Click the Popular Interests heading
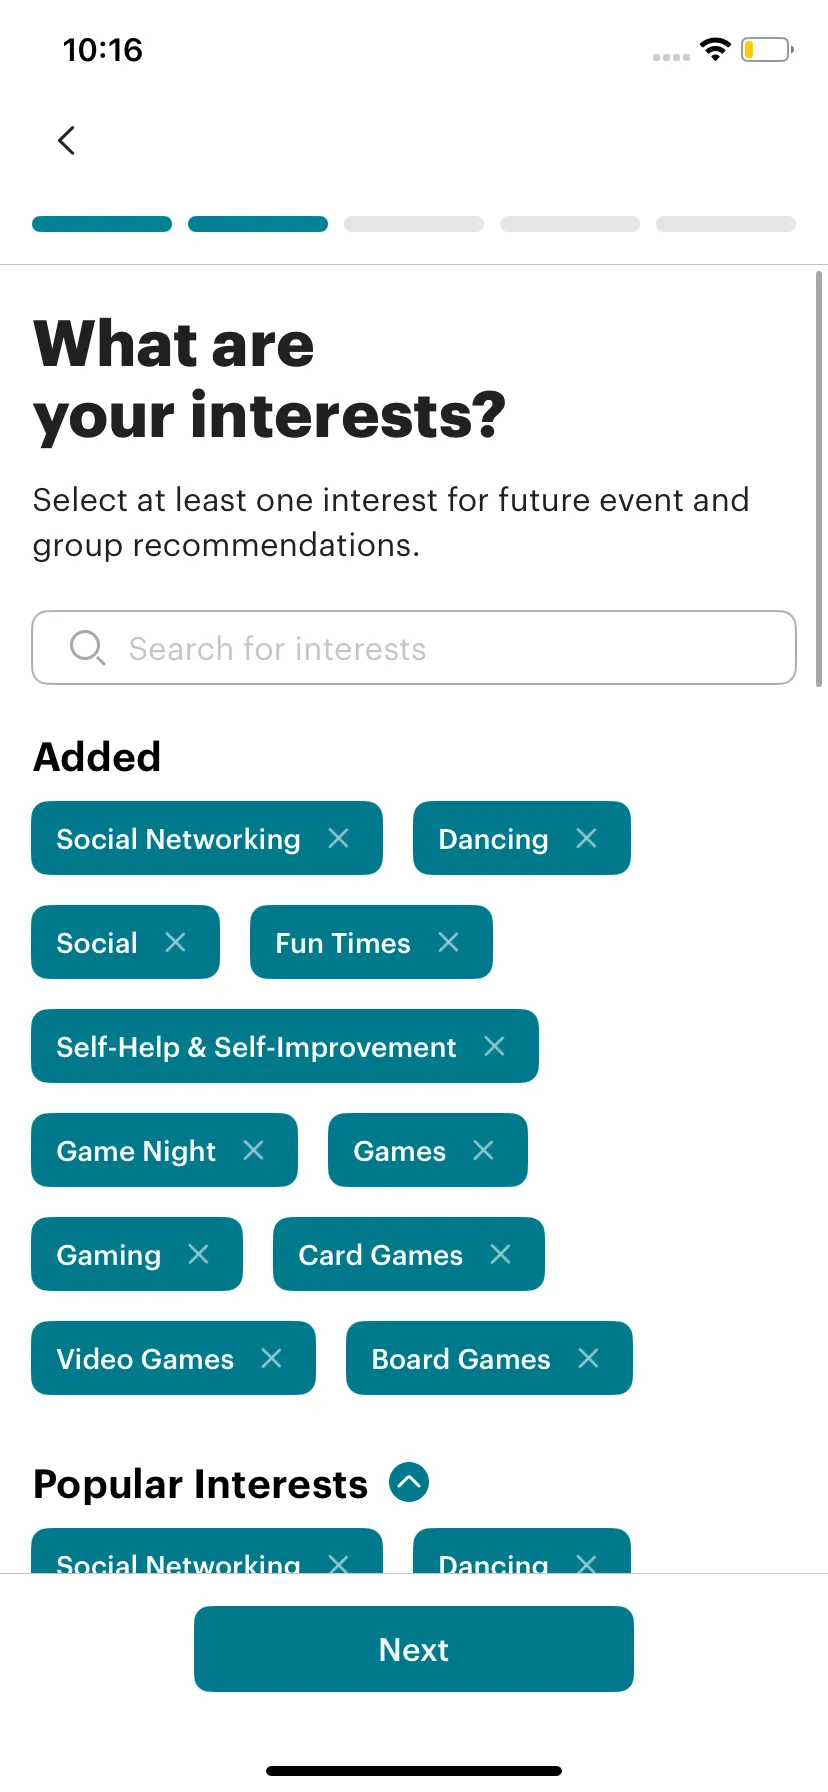The image size is (828, 1792). click(201, 1484)
